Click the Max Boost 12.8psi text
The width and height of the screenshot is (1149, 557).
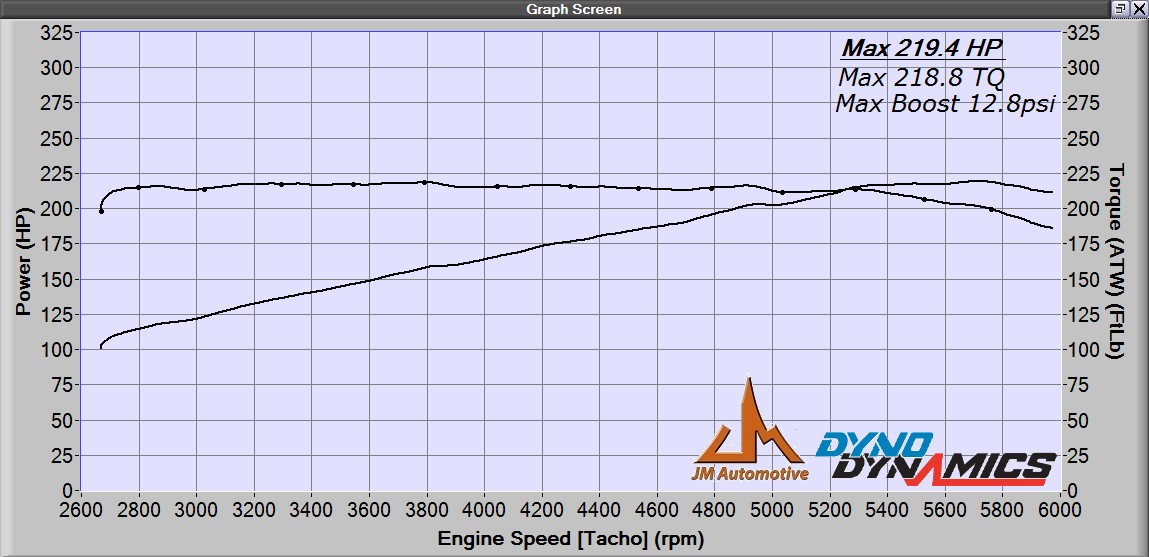pyautogui.click(x=945, y=104)
